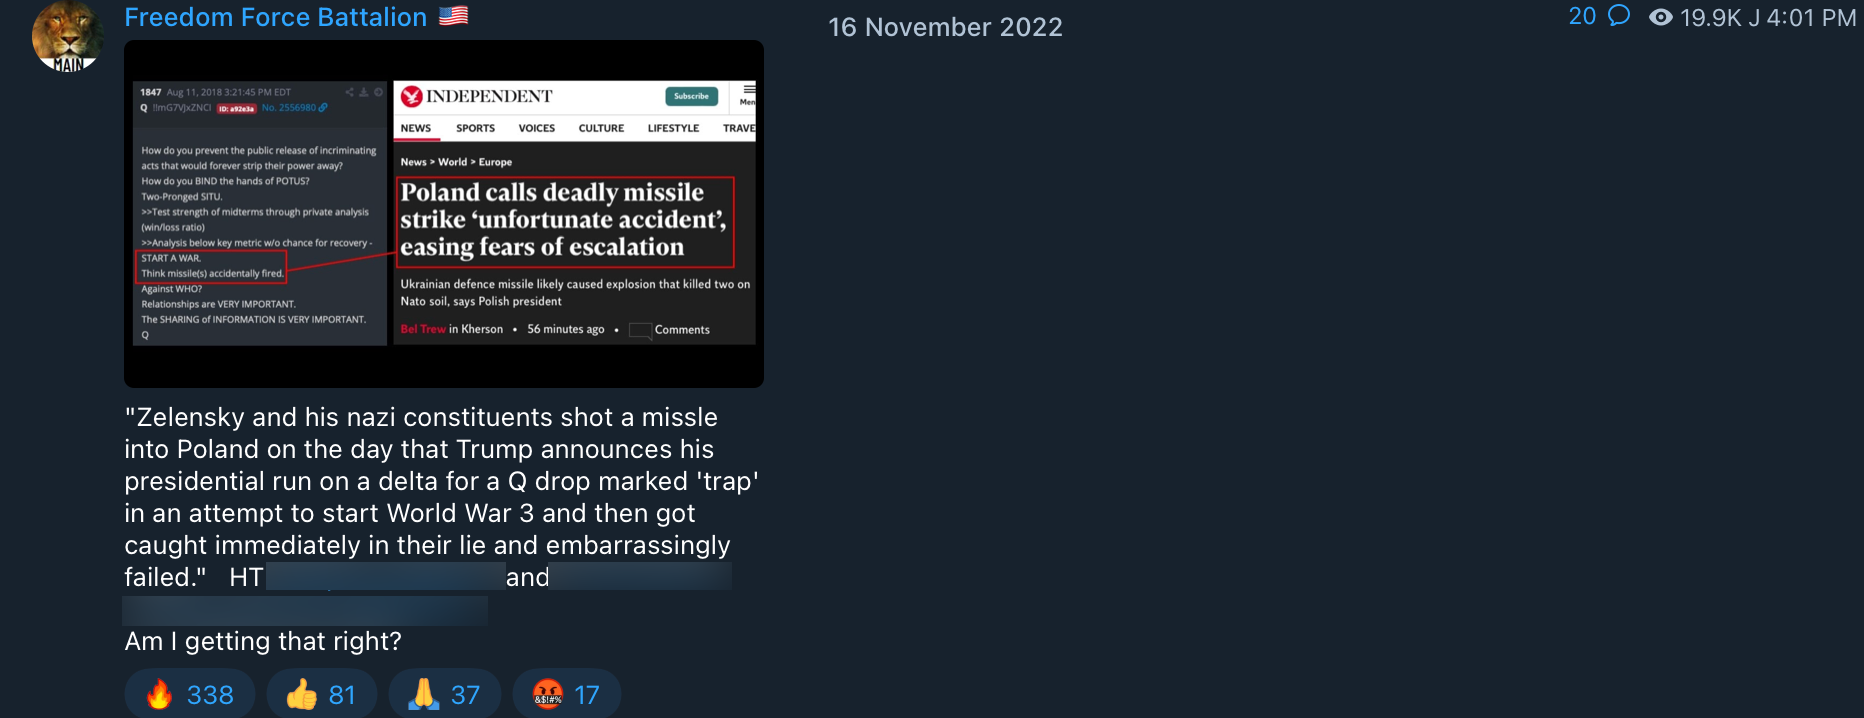
Task: Click the American flag emoji
Action: pos(453,16)
